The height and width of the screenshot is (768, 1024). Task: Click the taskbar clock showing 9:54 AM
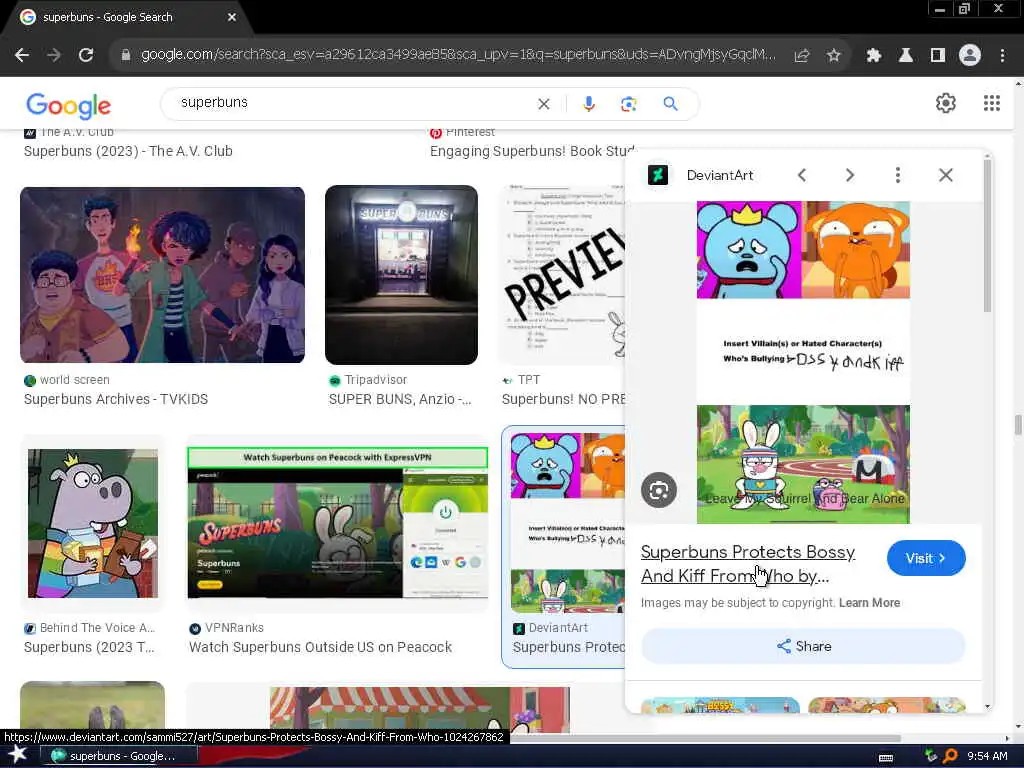tap(987, 756)
